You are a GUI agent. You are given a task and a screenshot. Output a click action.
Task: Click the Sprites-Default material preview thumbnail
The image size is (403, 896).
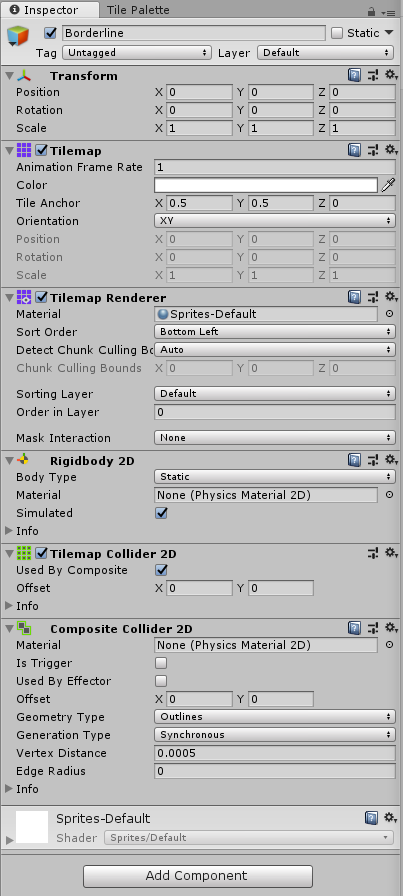pos(32,827)
